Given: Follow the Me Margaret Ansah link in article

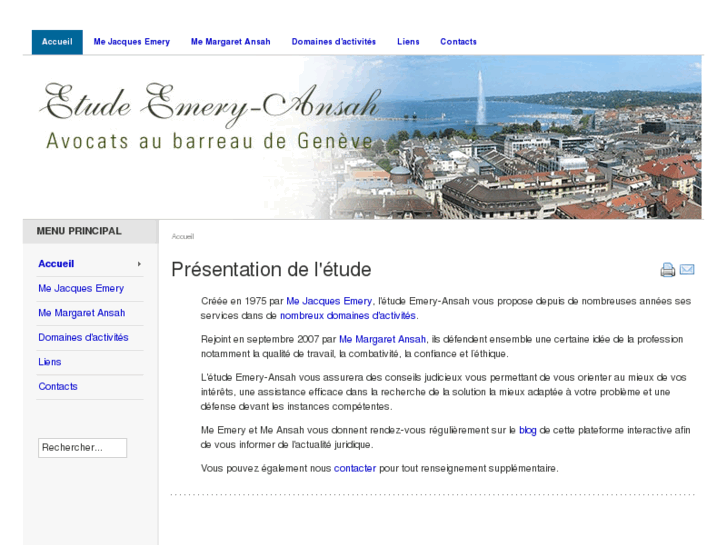Looking at the screenshot, I should (383, 340).
